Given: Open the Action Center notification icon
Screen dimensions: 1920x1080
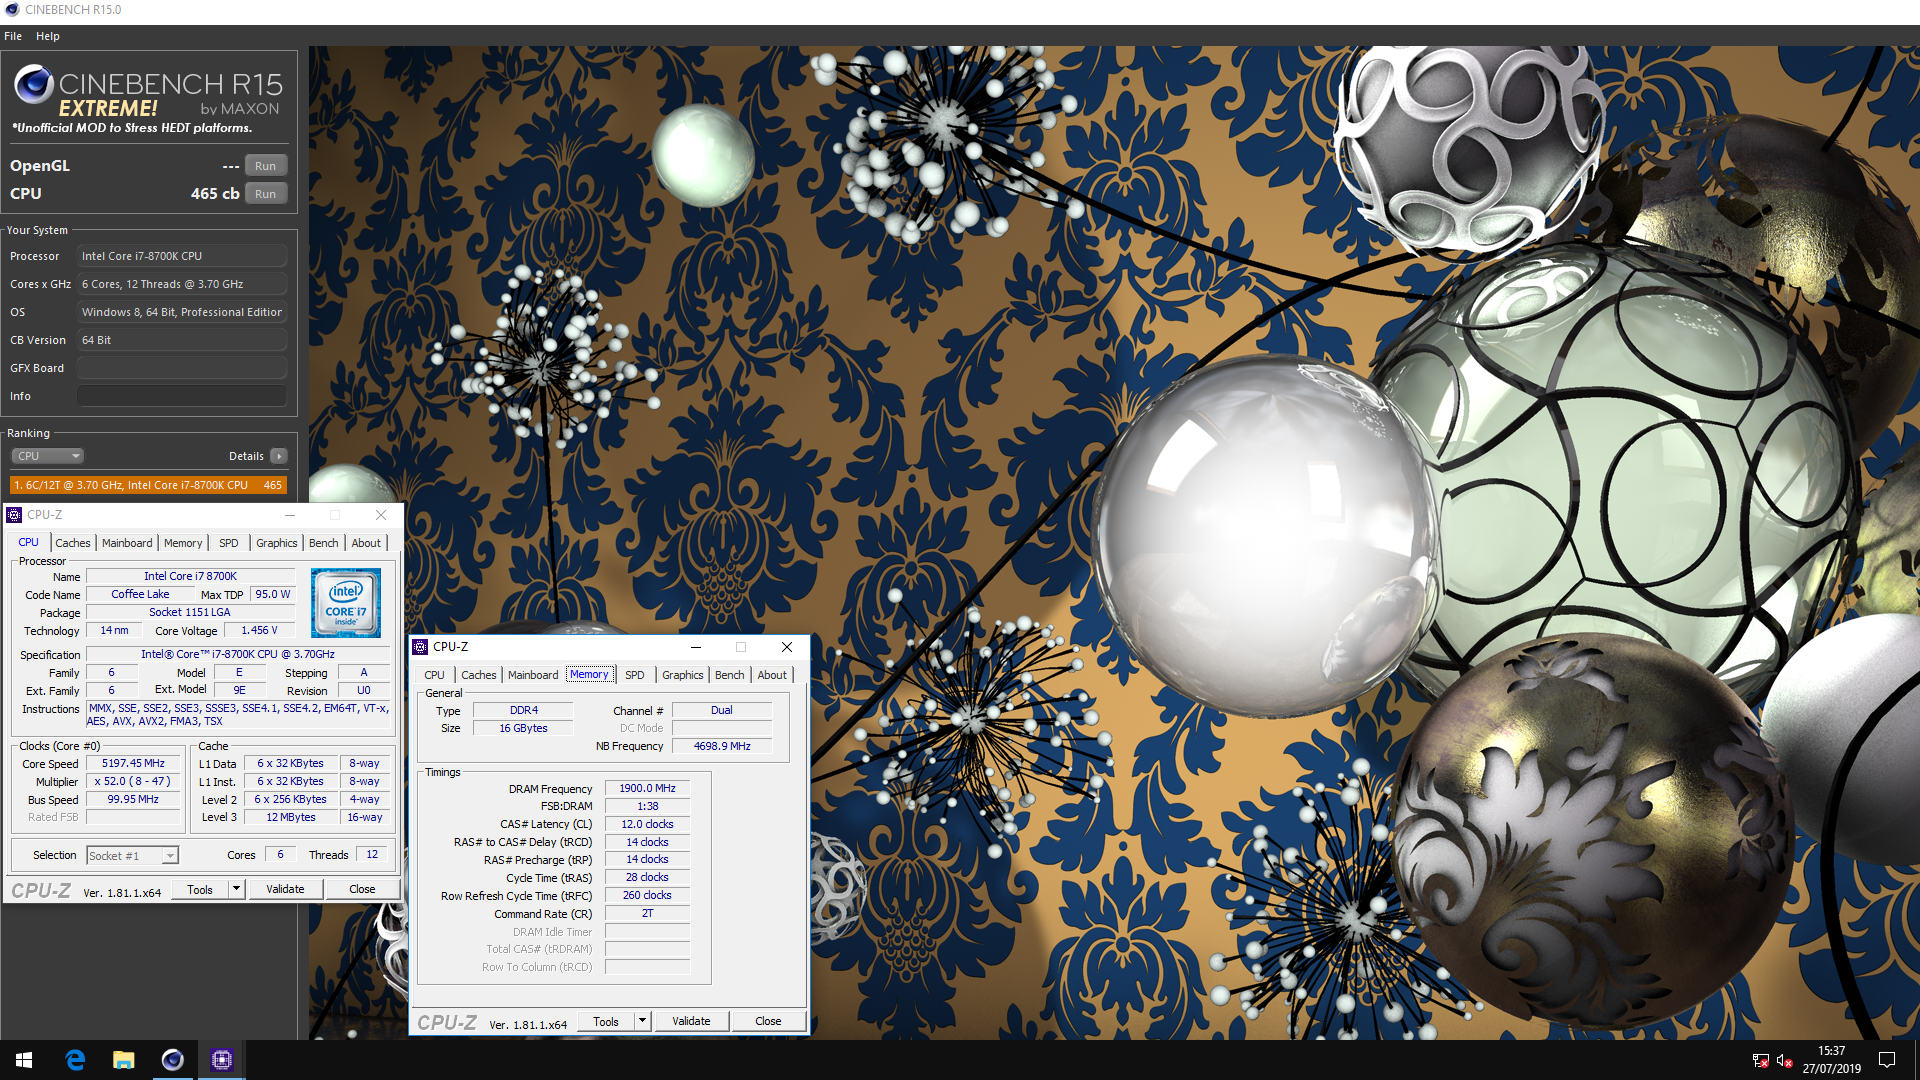Looking at the screenshot, I should coord(1887,1060).
